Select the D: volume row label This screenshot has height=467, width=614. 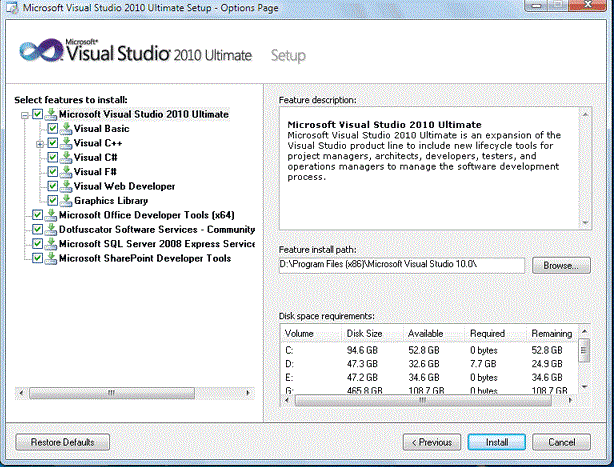click(x=289, y=364)
